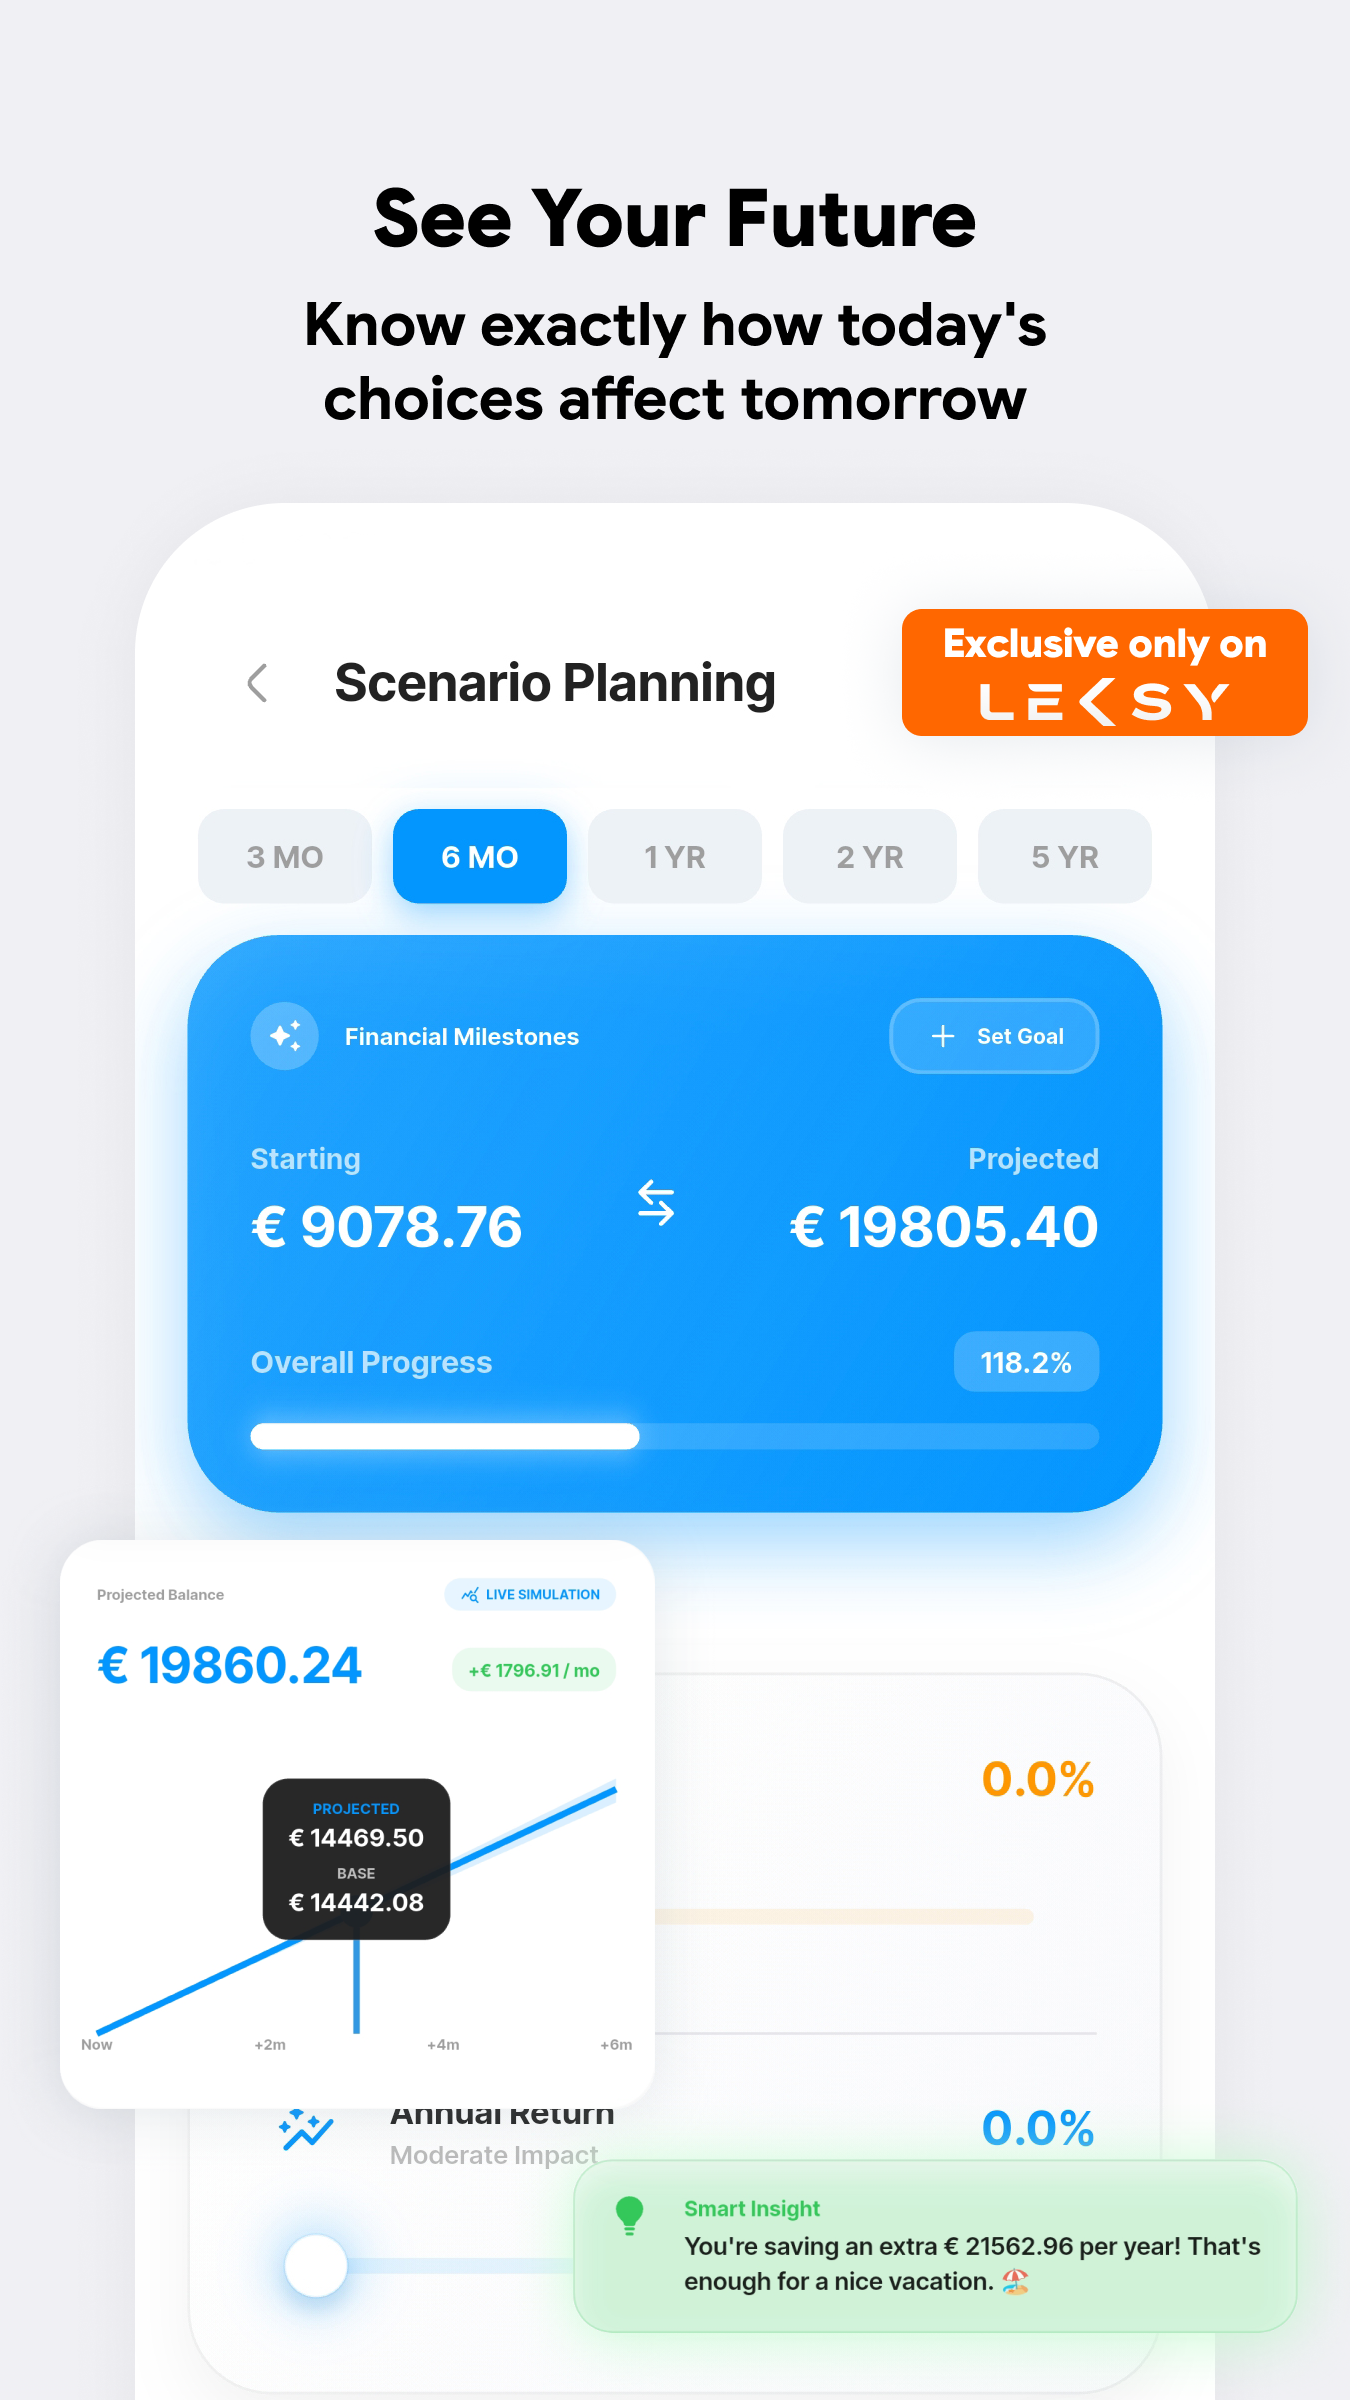Click the plus icon inside Set Goal
1350x2400 pixels.
(943, 1036)
